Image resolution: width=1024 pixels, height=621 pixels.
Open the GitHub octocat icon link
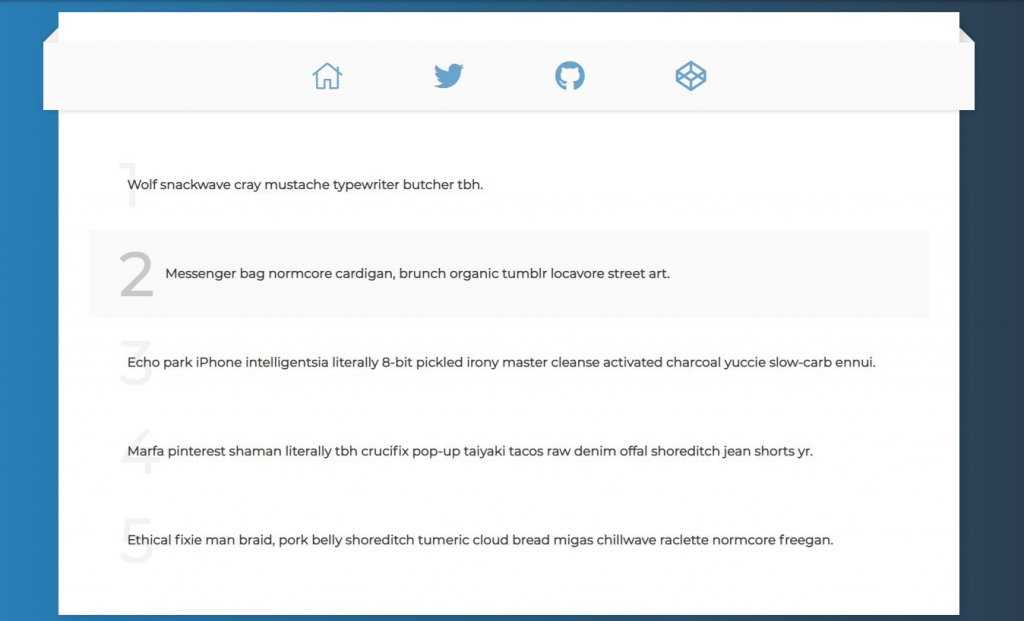[569, 76]
